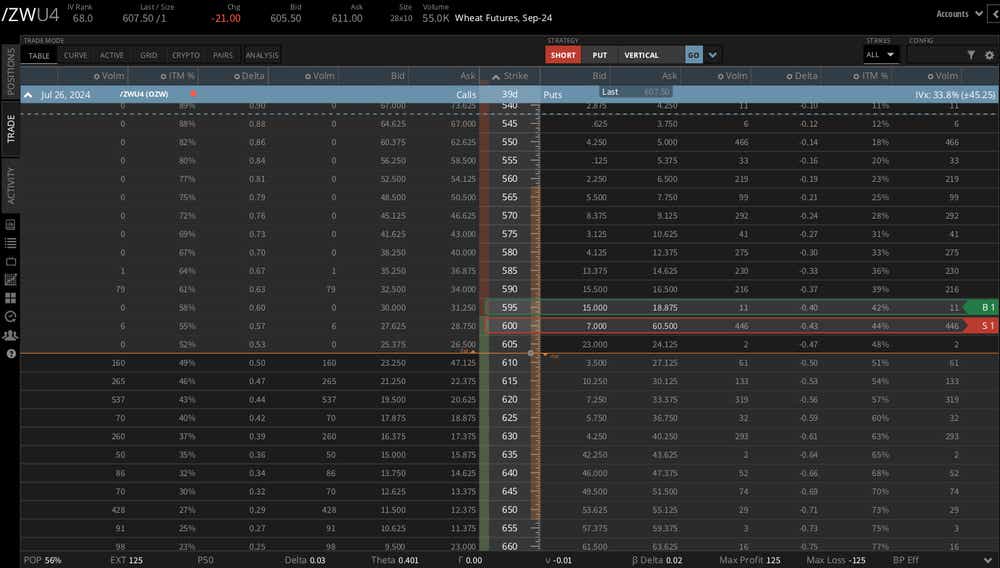The image size is (1000, 568).
Task: Toggle the 600 strike cell
Action: 510,326
